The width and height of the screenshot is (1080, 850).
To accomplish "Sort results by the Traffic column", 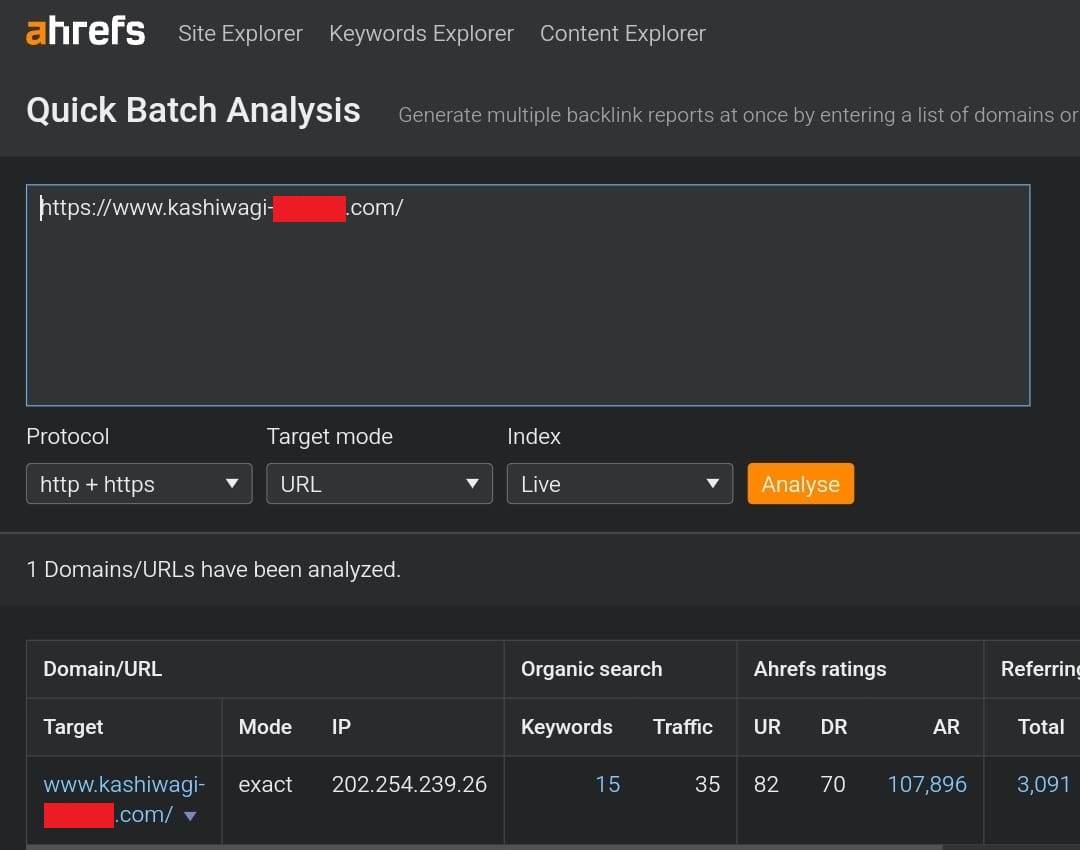I will (682, 727).
